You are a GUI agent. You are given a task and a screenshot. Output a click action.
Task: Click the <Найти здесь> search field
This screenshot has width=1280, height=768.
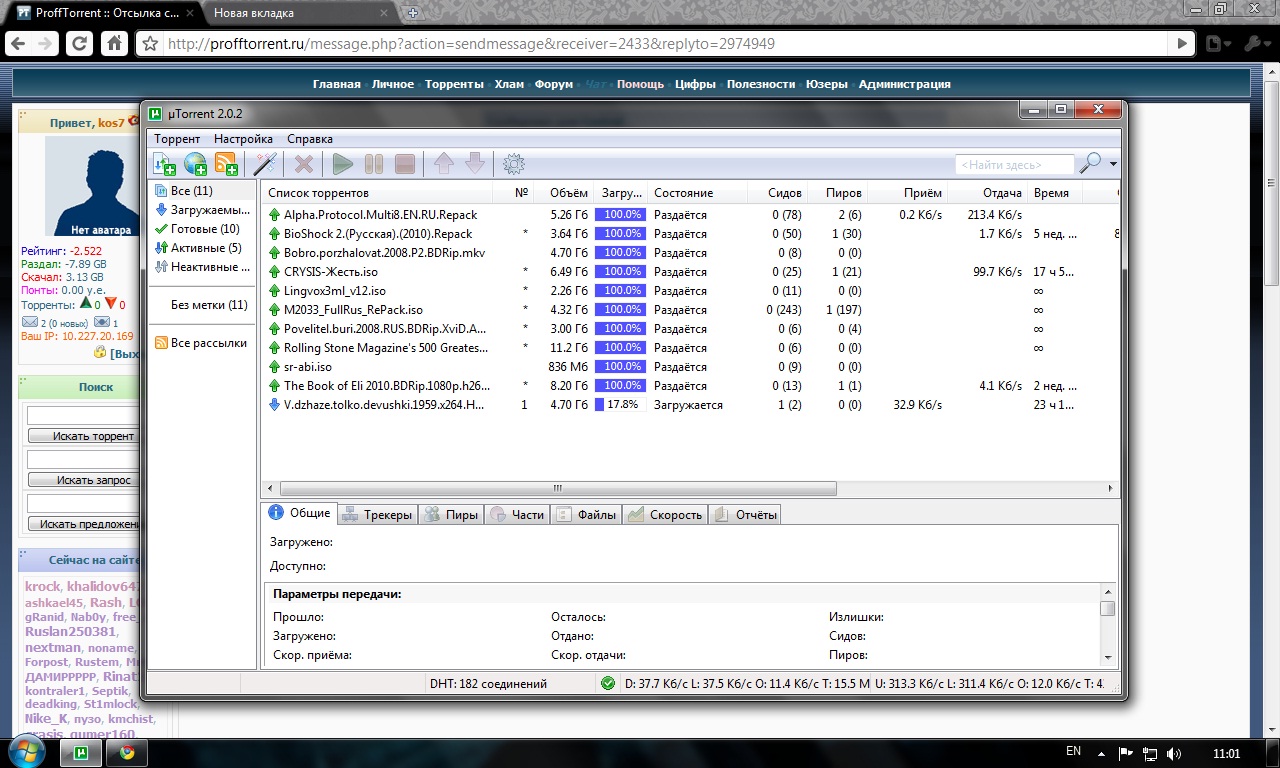tap(1014, 164)
